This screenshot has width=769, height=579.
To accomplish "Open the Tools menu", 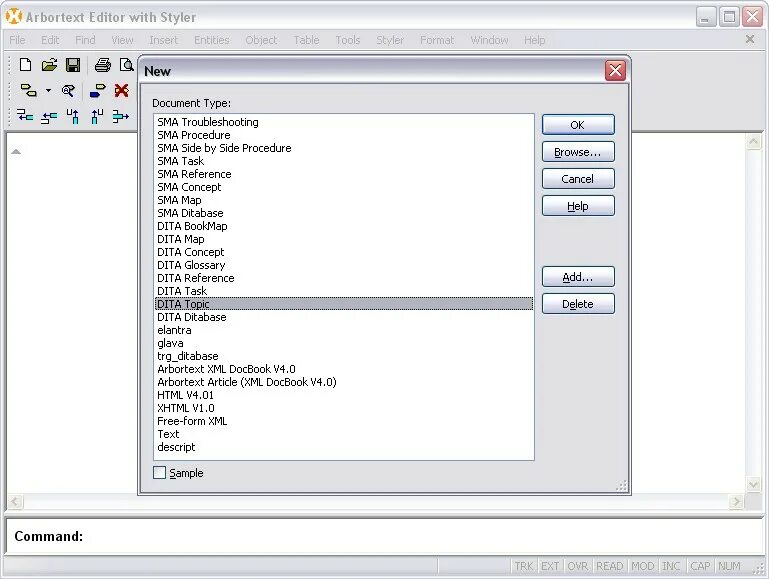I will (348, 40).
